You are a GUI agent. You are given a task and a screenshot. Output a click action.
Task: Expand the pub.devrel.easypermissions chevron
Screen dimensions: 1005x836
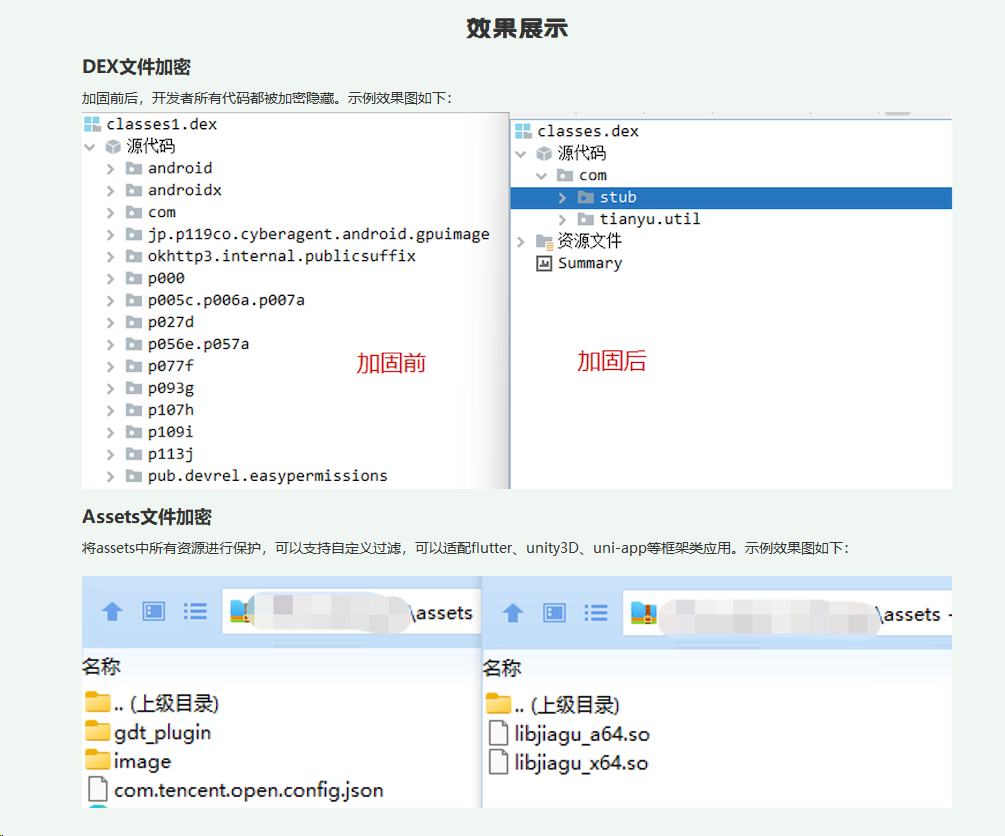110,476
